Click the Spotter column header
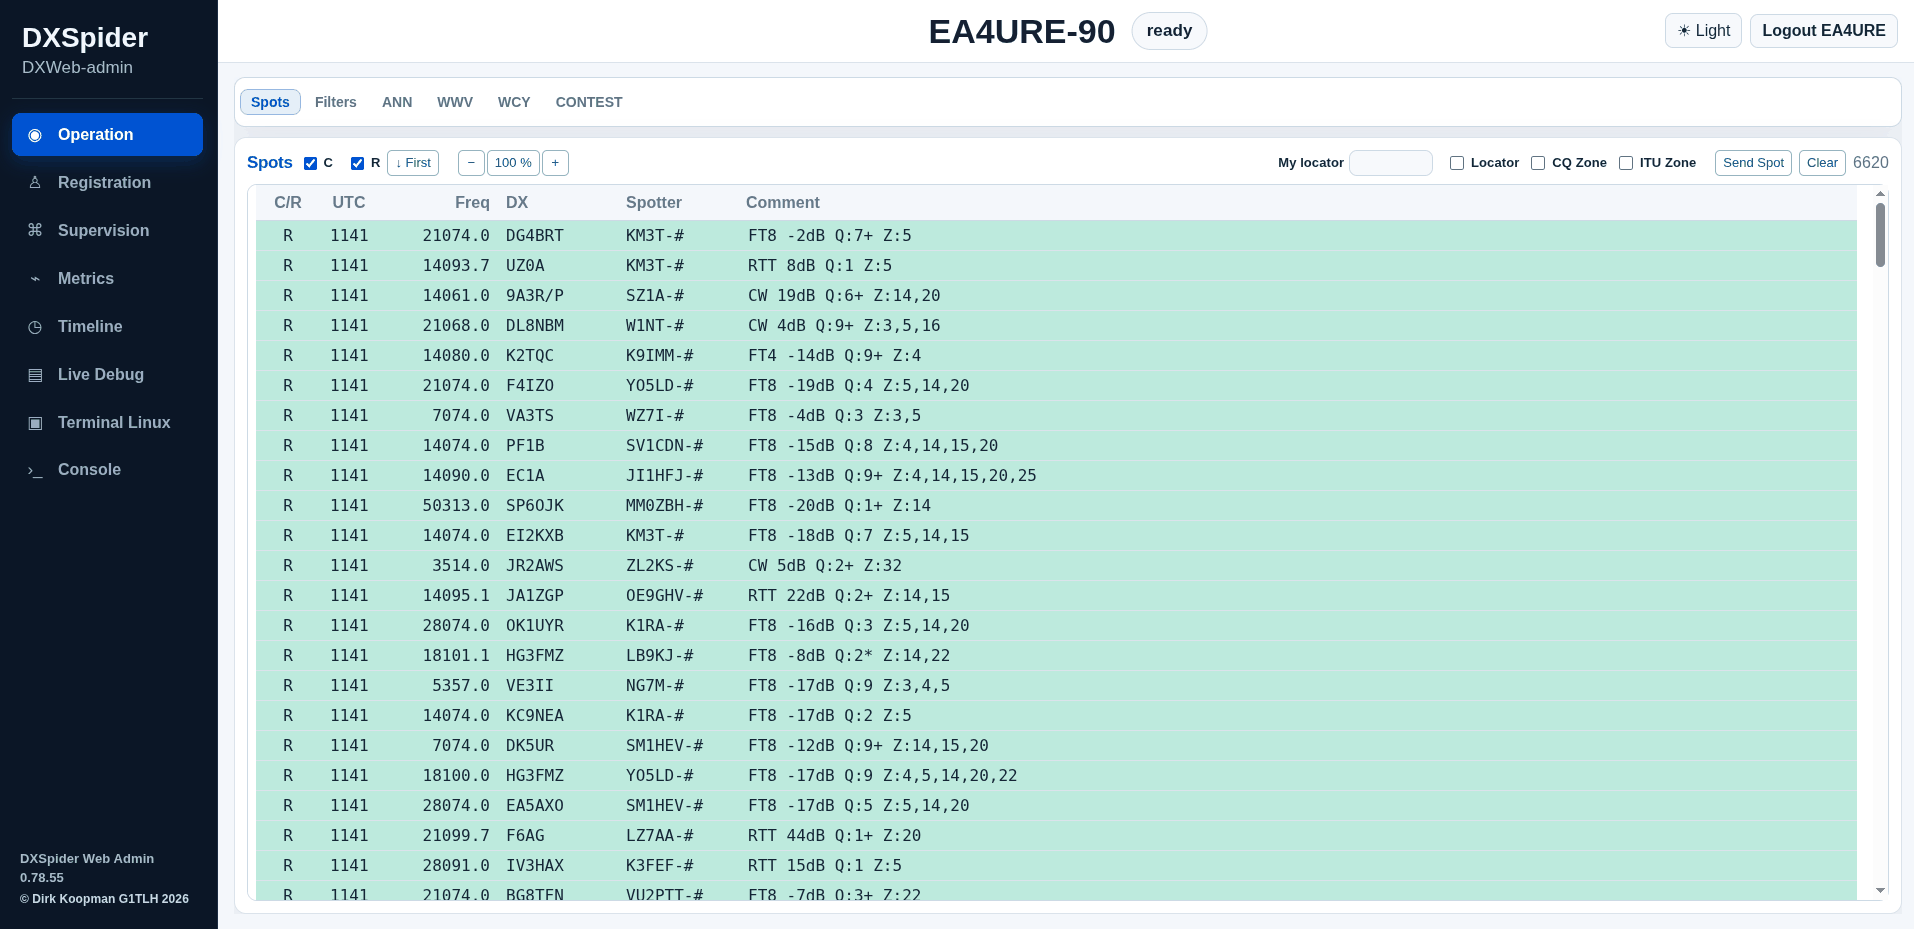This screenshot has height=929, width=1914. click(x=654, y=203)
